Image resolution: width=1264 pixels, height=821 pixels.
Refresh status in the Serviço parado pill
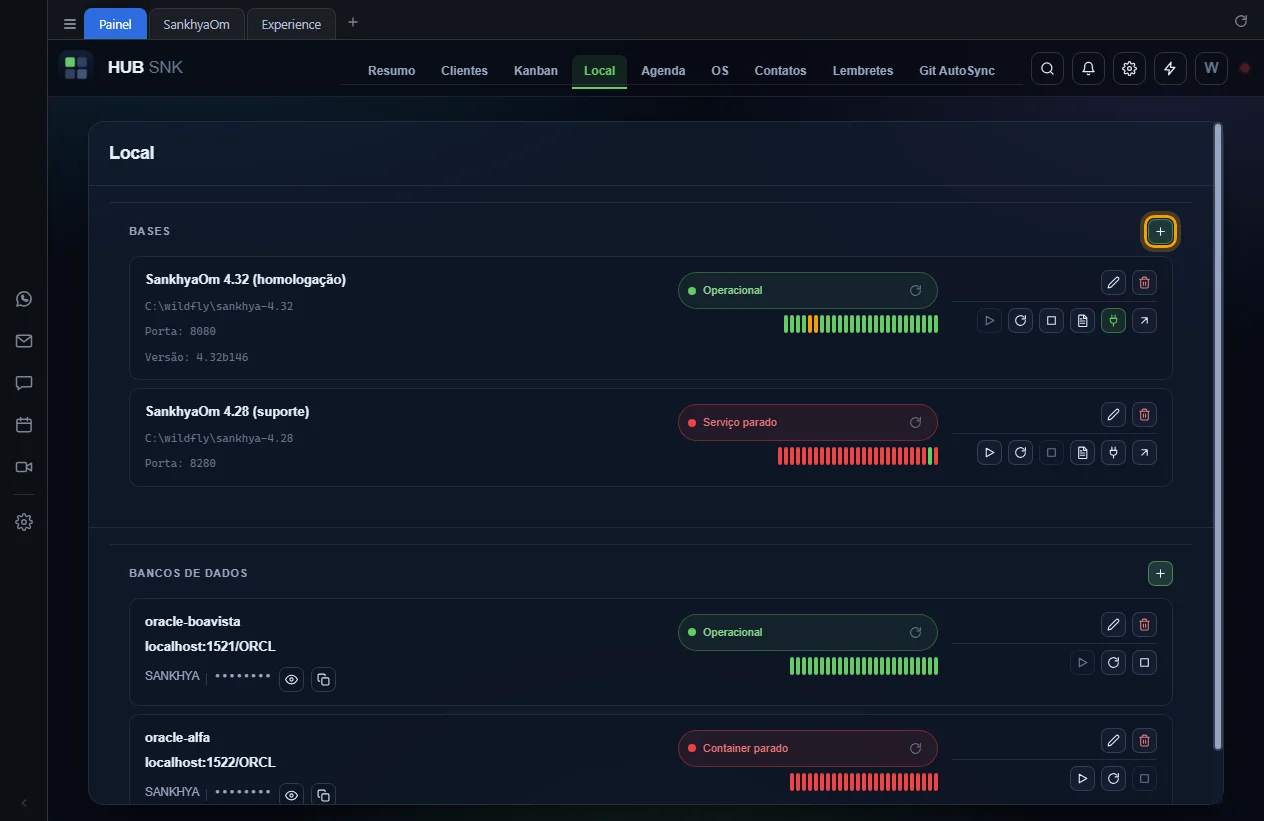pyautogui.click(x=915, y=422)
